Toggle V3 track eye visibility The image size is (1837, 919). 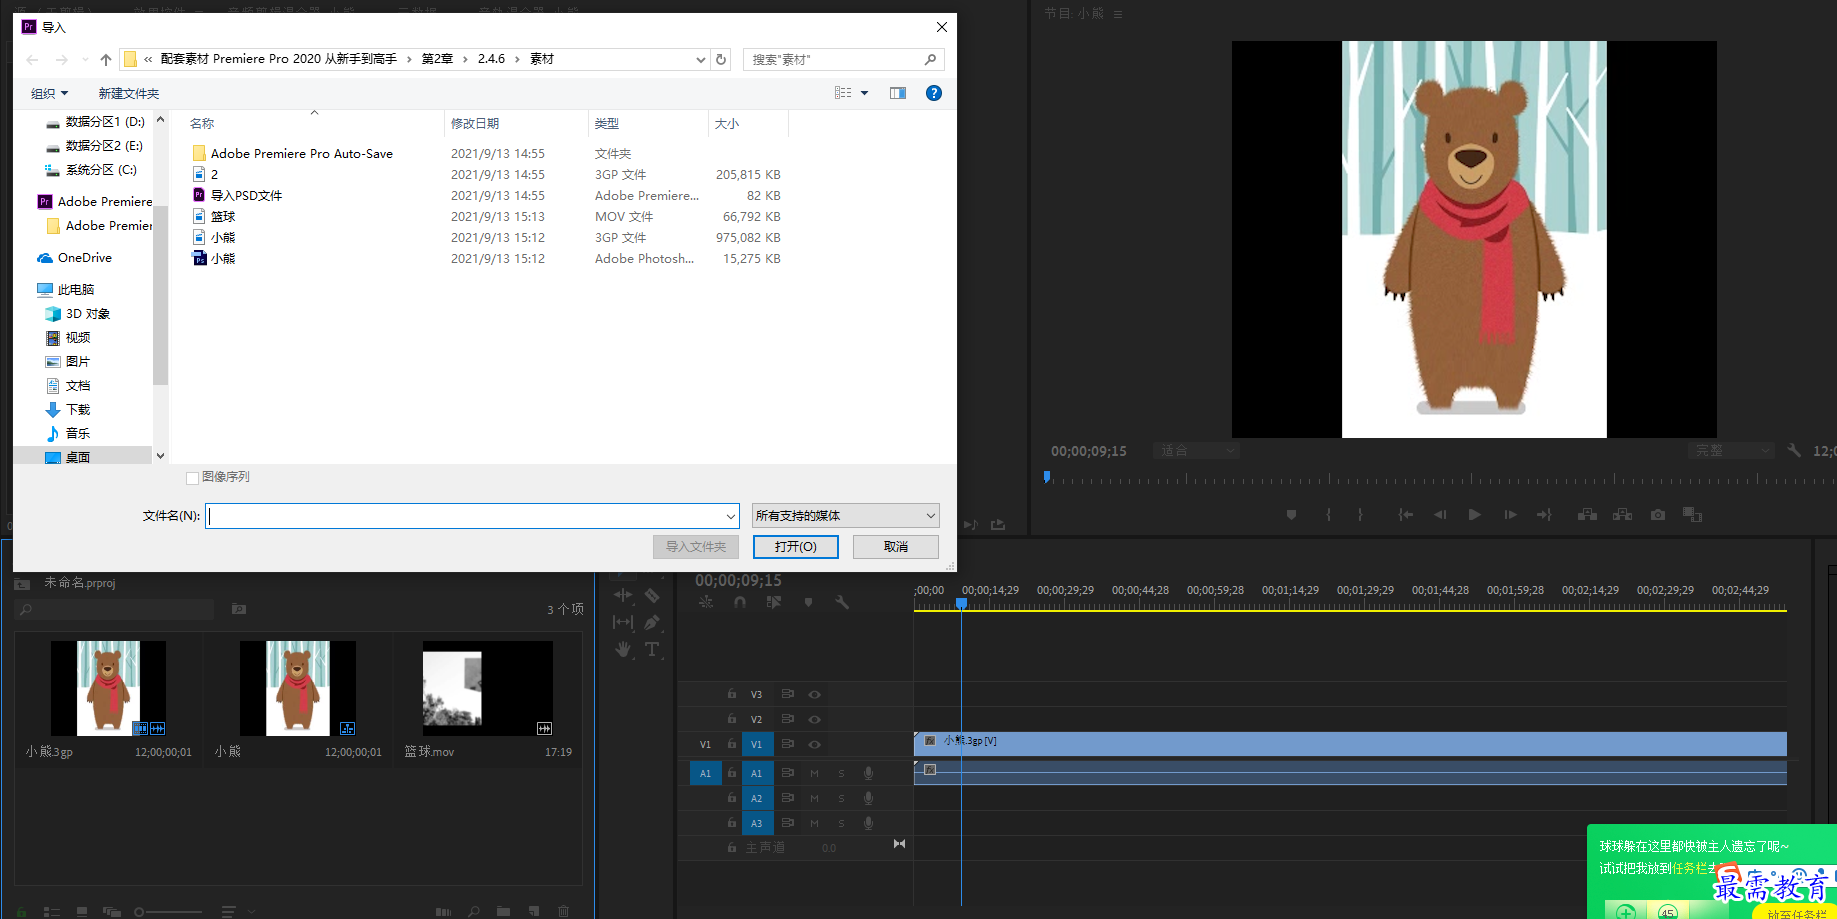[814, 694]
